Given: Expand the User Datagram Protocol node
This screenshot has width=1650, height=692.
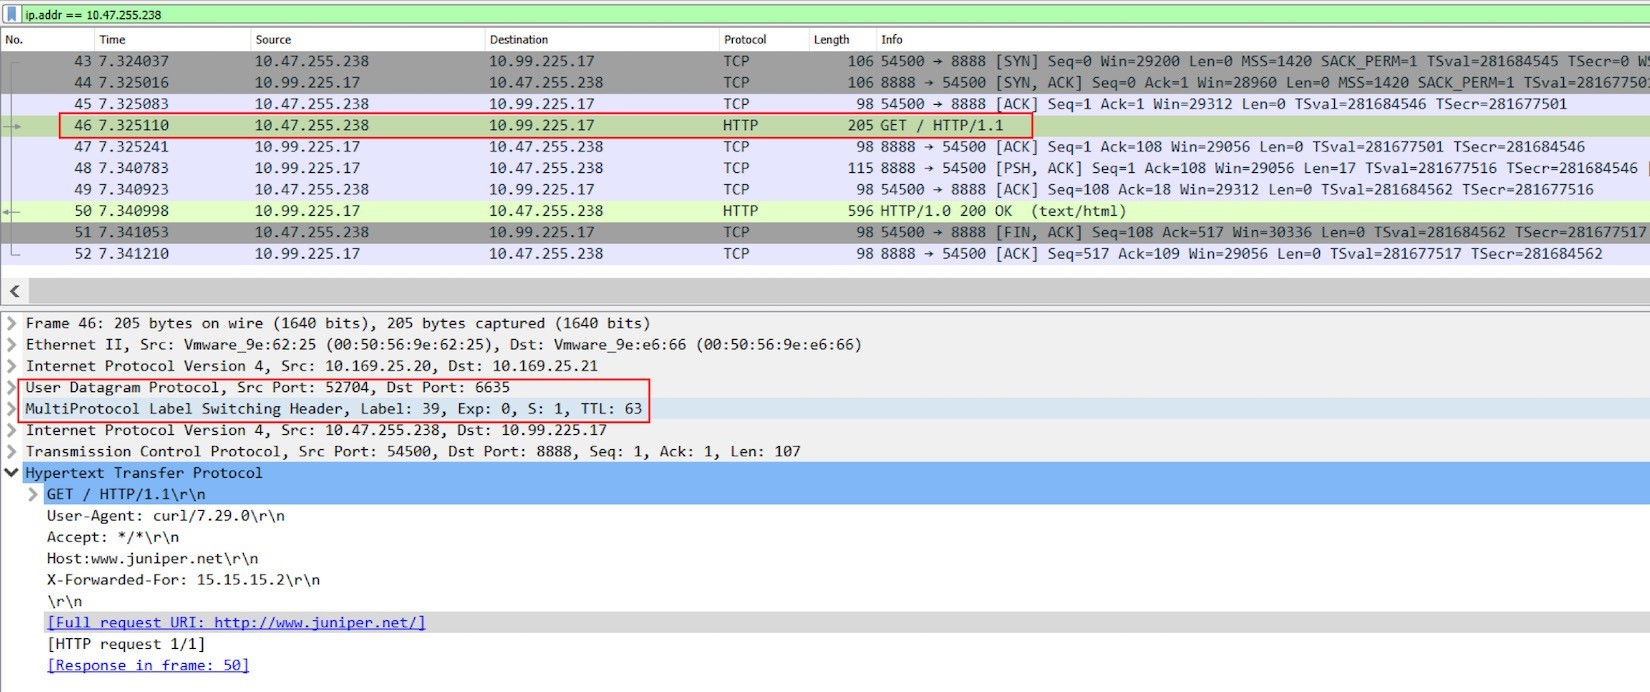Looking at the screenshot, I should pos(12,387).
